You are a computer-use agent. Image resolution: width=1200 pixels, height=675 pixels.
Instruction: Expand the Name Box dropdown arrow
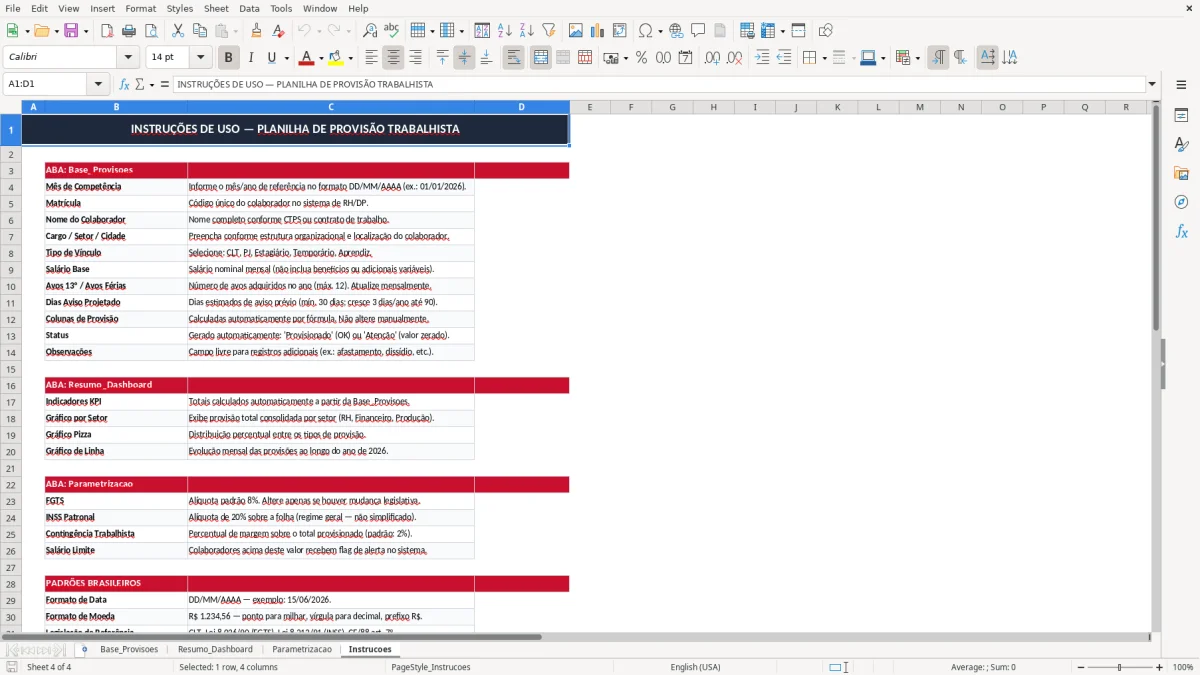click(98, 84)
